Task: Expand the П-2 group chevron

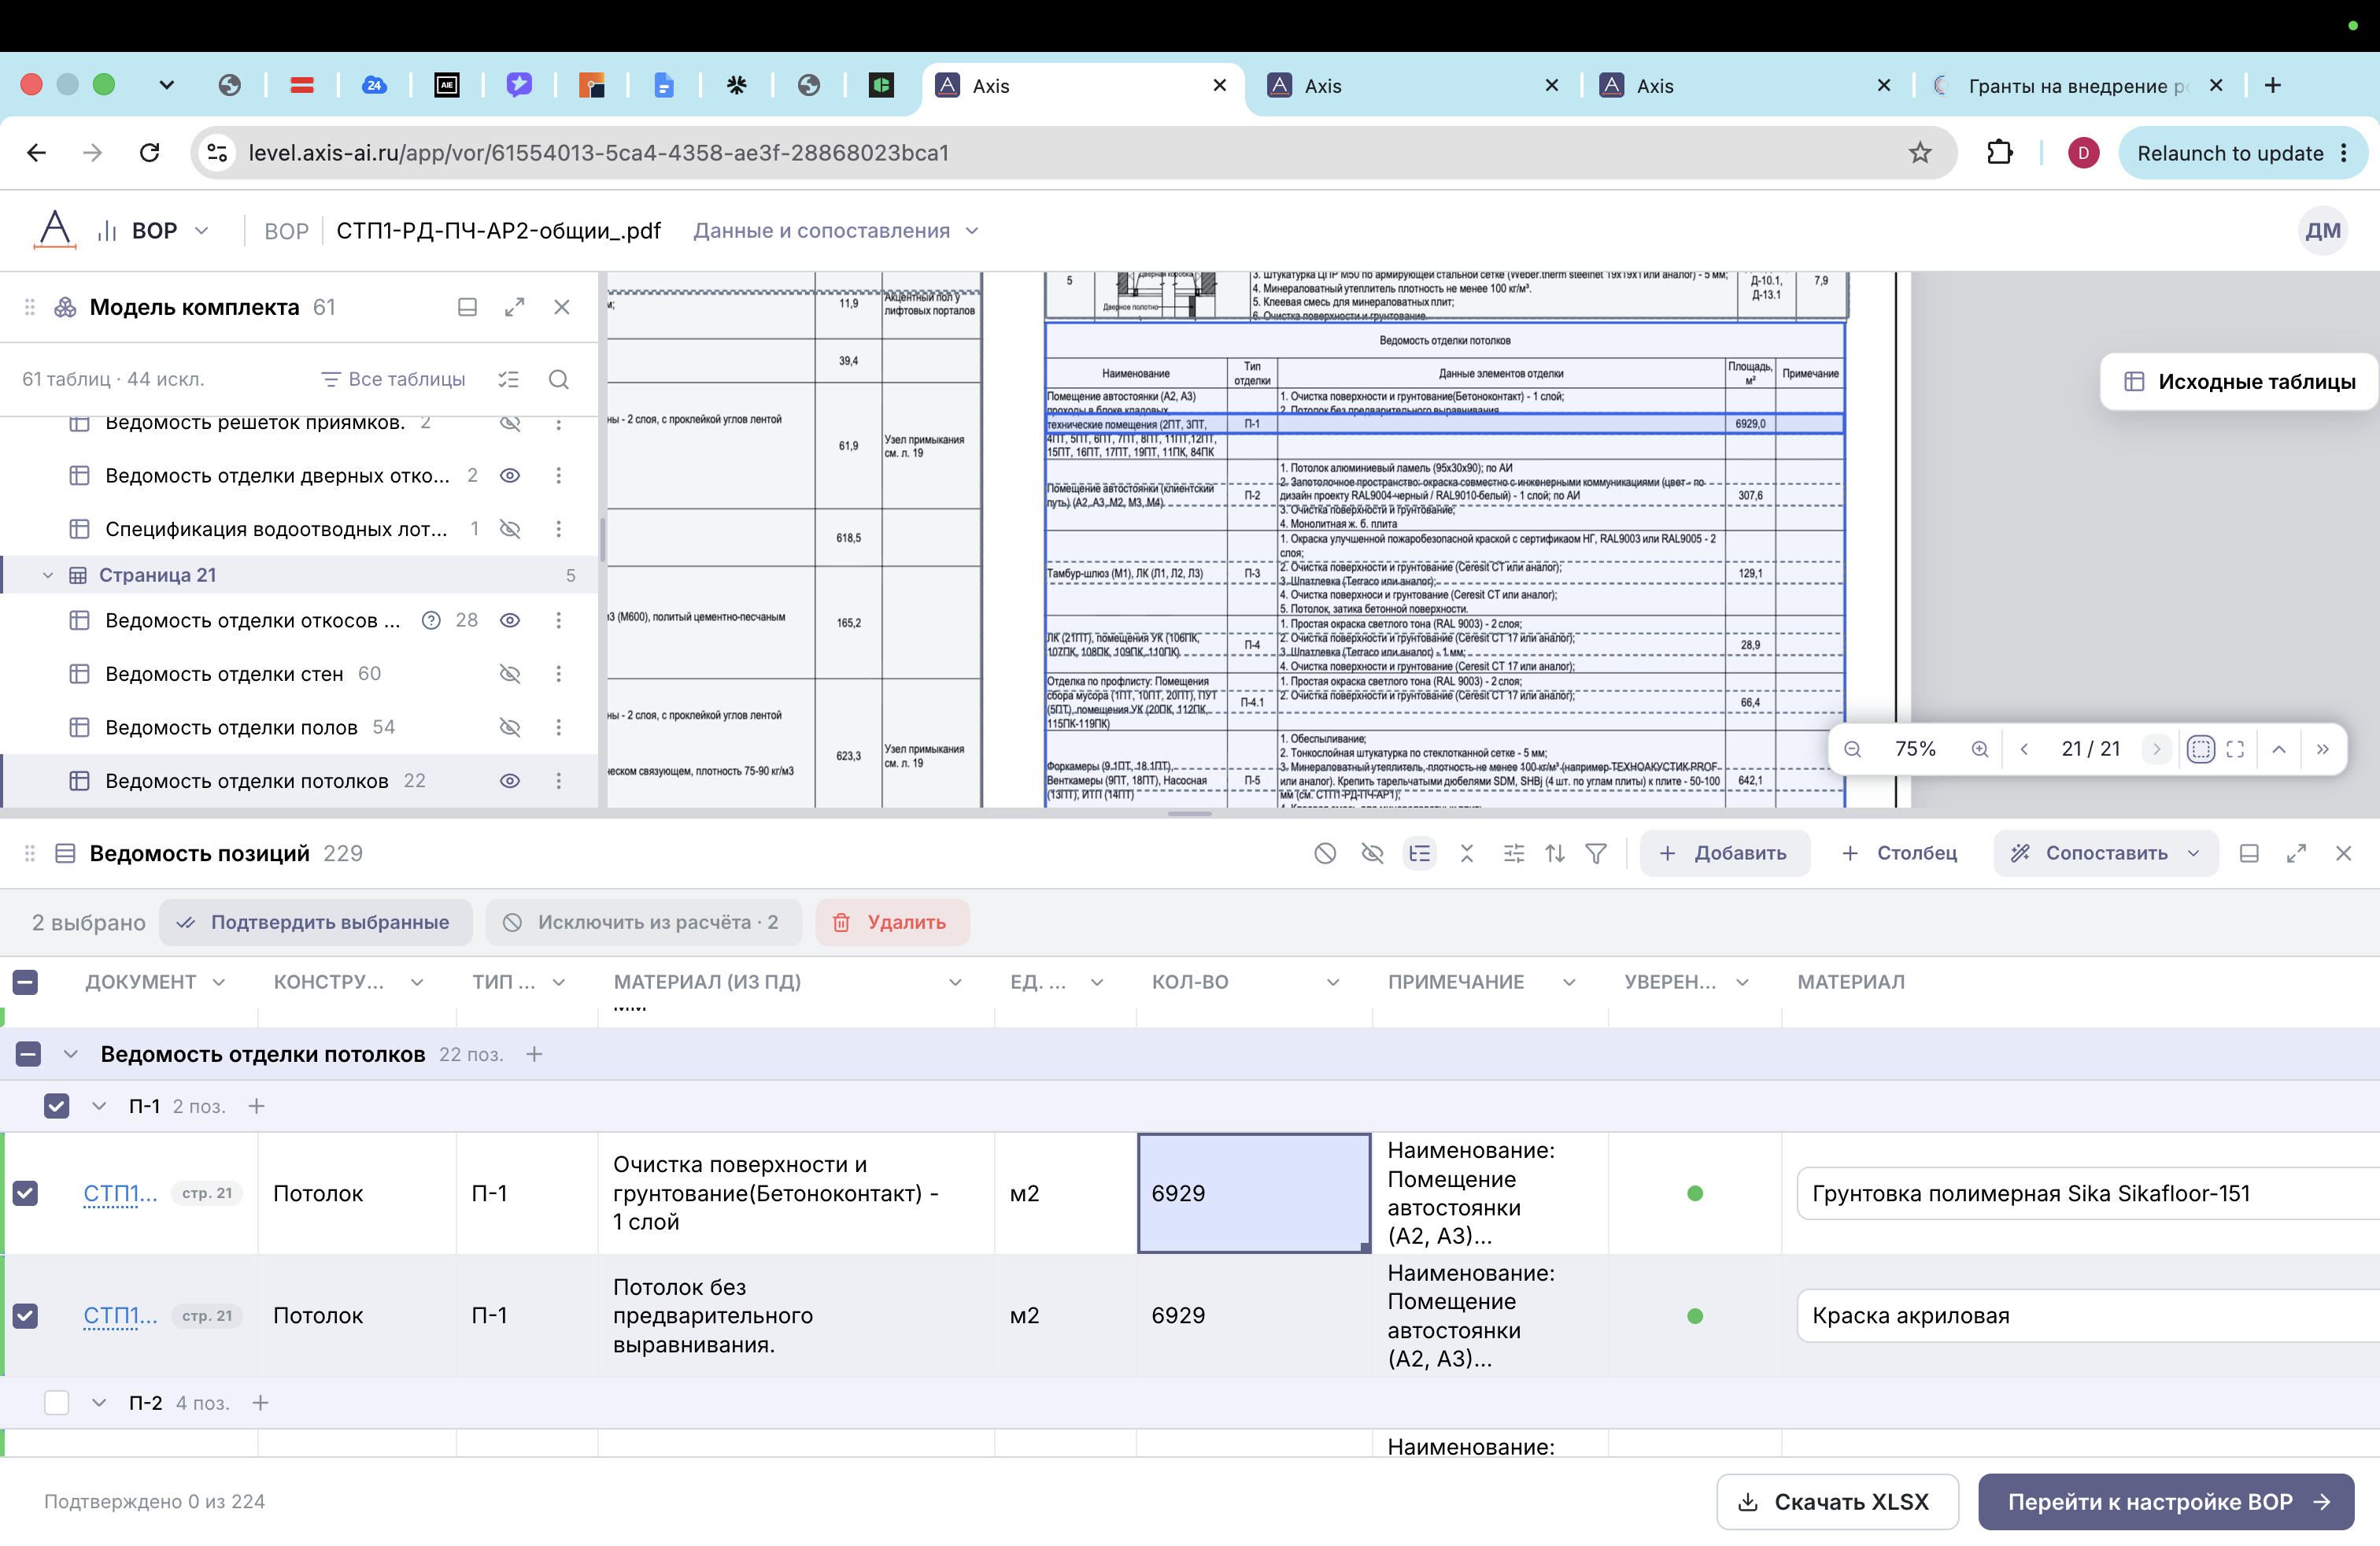Action: coord(98,1403)
